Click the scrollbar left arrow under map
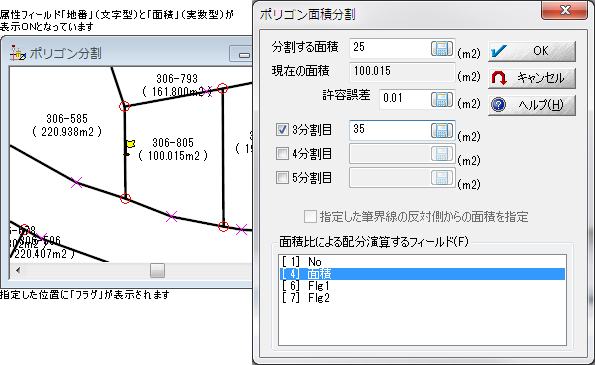The width and height of the screenshot is (595, 365). [18, 271]
